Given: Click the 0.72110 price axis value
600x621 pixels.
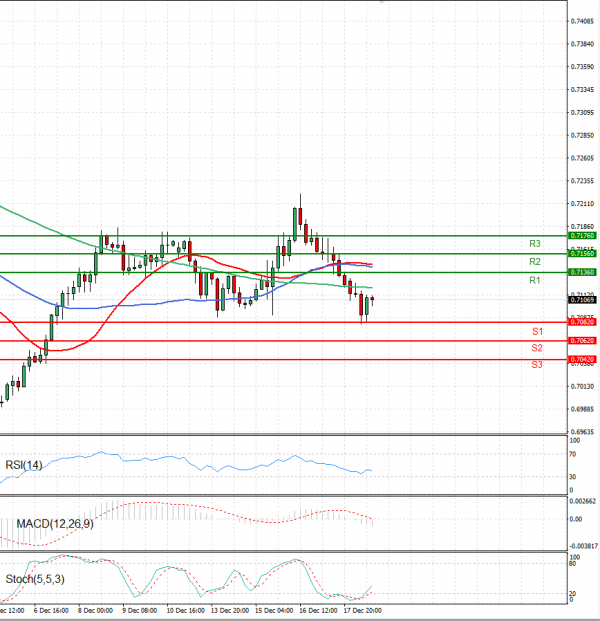Looking at the screenshot, I should (x=582, y=204).
